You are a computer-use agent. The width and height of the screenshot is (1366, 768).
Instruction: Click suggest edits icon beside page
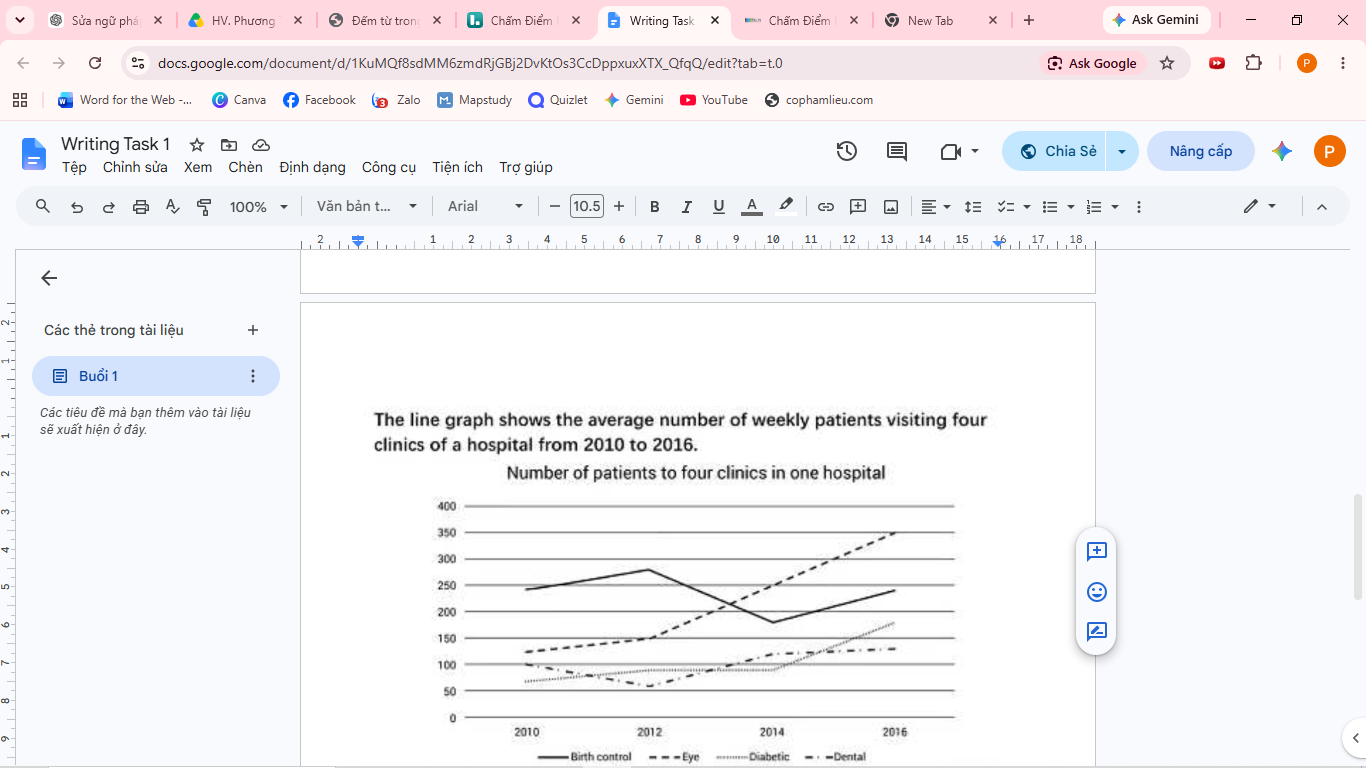[1096, 632]
